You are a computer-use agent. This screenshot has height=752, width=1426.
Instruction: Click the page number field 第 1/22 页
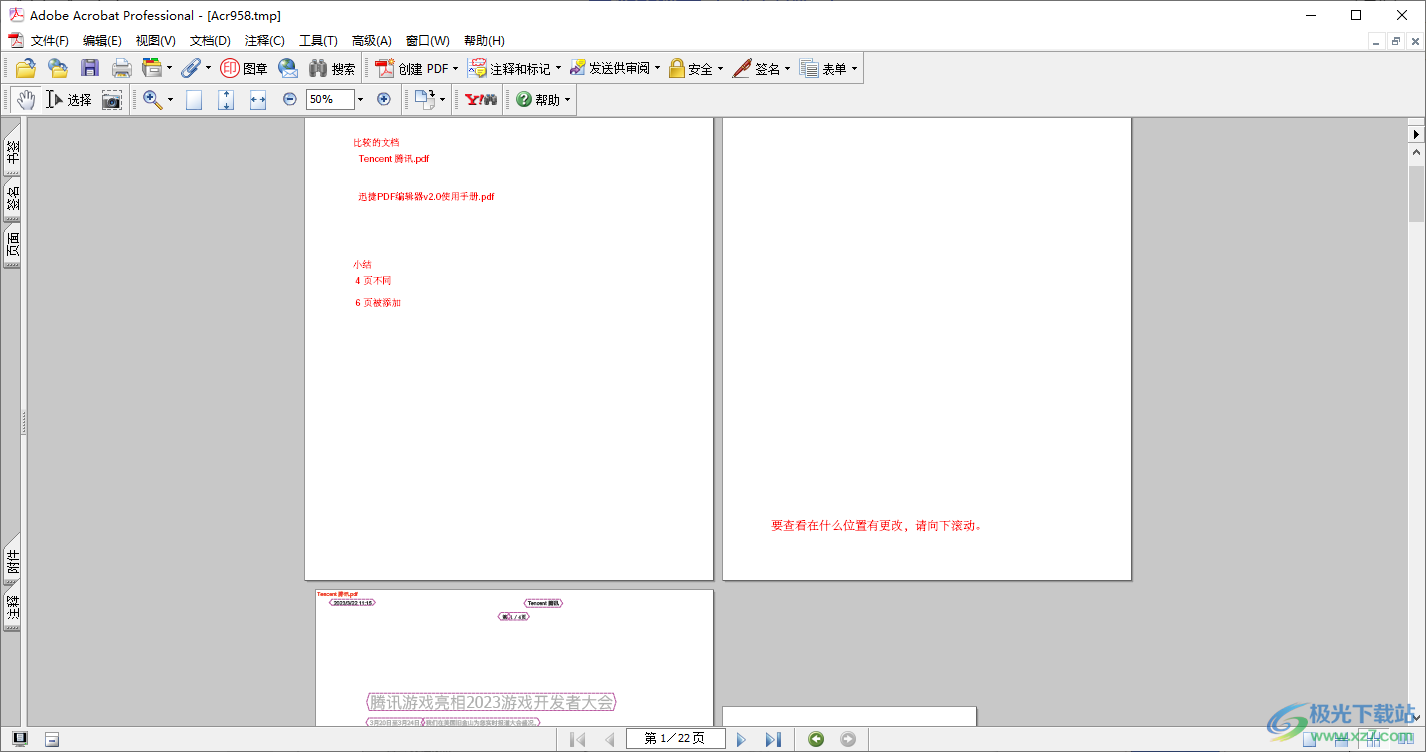click(675, 739)
